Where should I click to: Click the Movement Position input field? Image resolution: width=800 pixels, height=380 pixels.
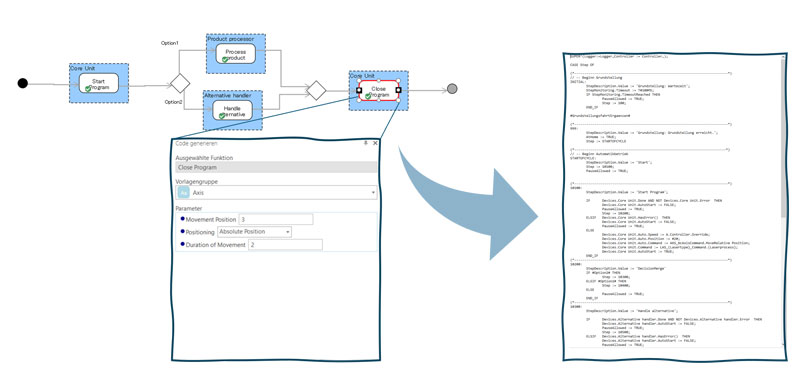(x=276, y=219)
